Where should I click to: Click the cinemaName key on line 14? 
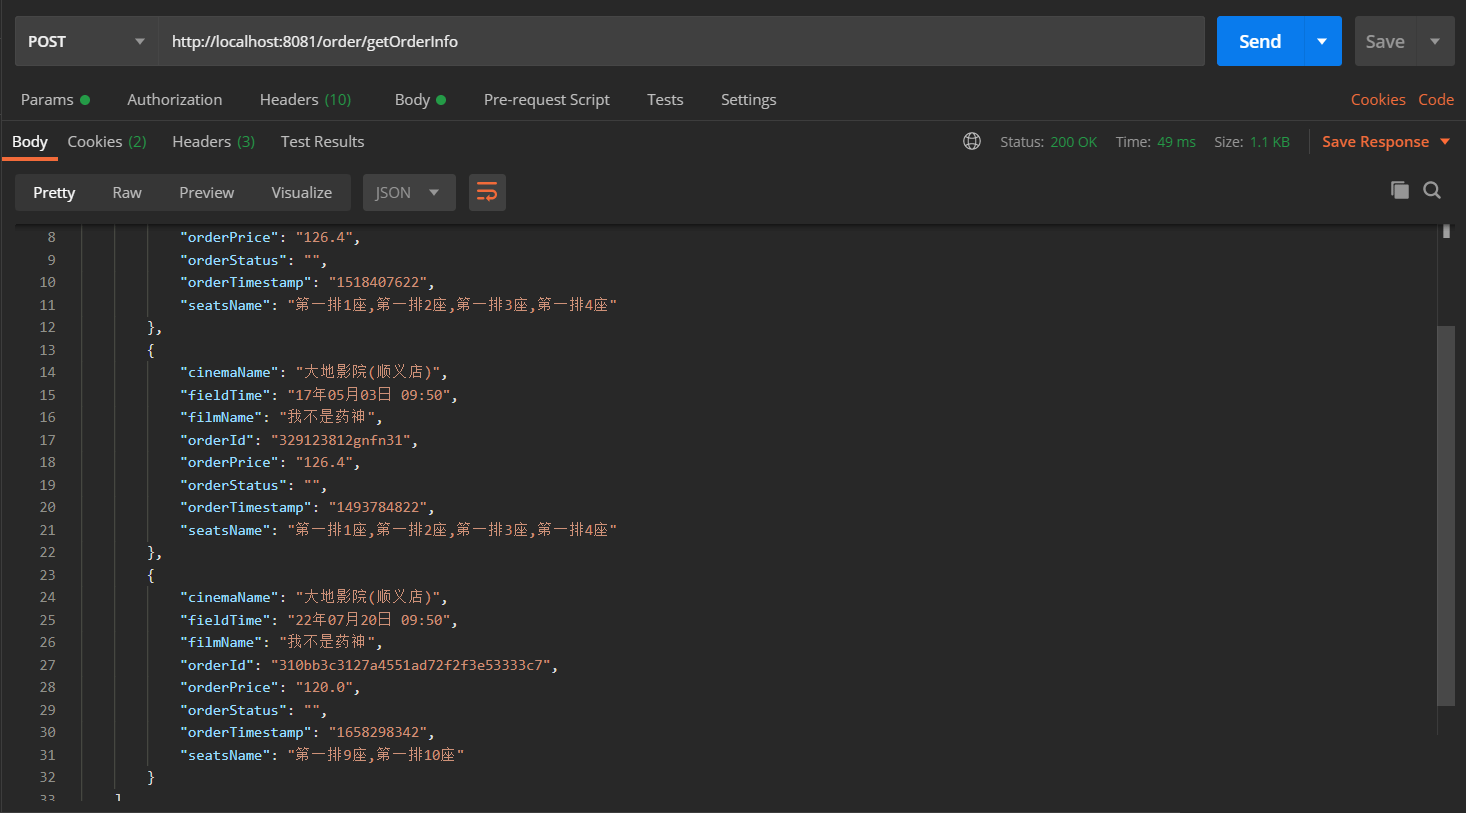tap(229, 372)
